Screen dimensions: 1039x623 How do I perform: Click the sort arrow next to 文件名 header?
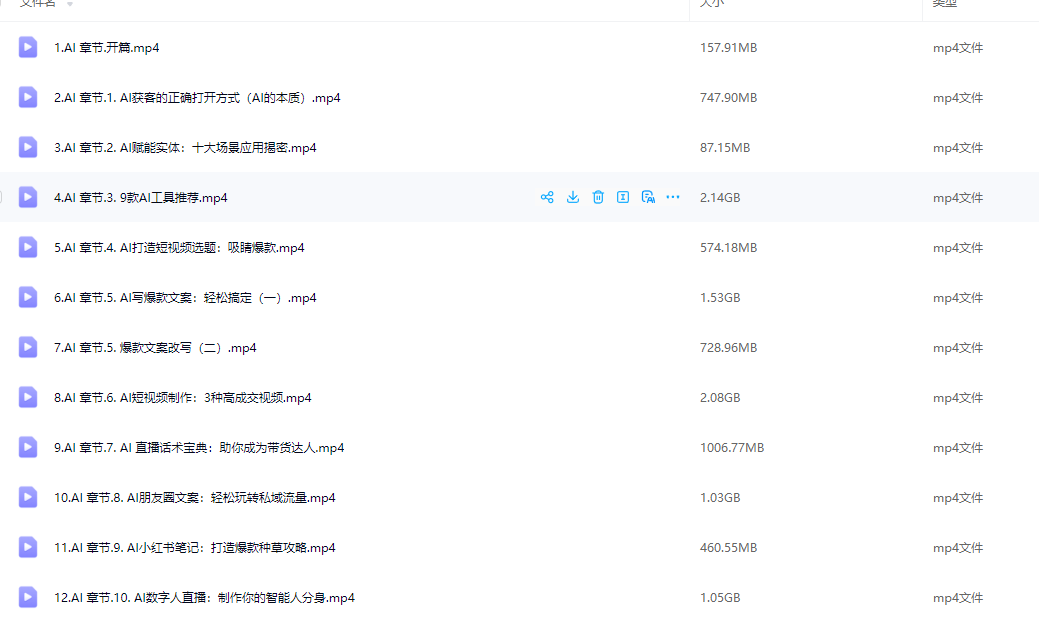coord(70,5)
